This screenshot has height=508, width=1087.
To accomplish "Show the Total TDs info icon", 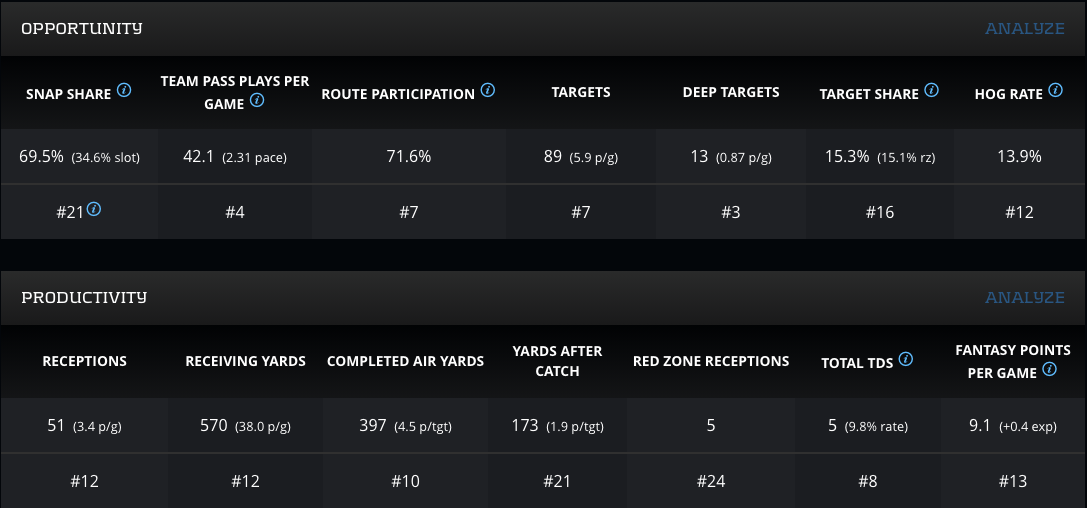I will (906, 358).
